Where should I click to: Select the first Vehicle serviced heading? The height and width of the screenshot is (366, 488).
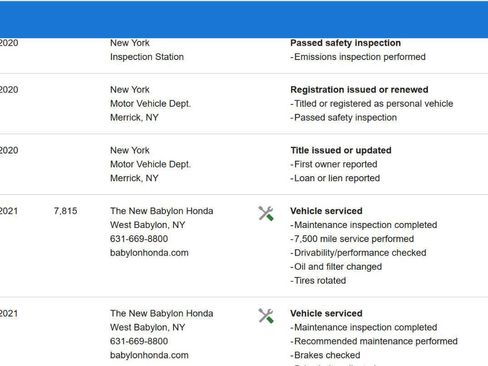326,211
